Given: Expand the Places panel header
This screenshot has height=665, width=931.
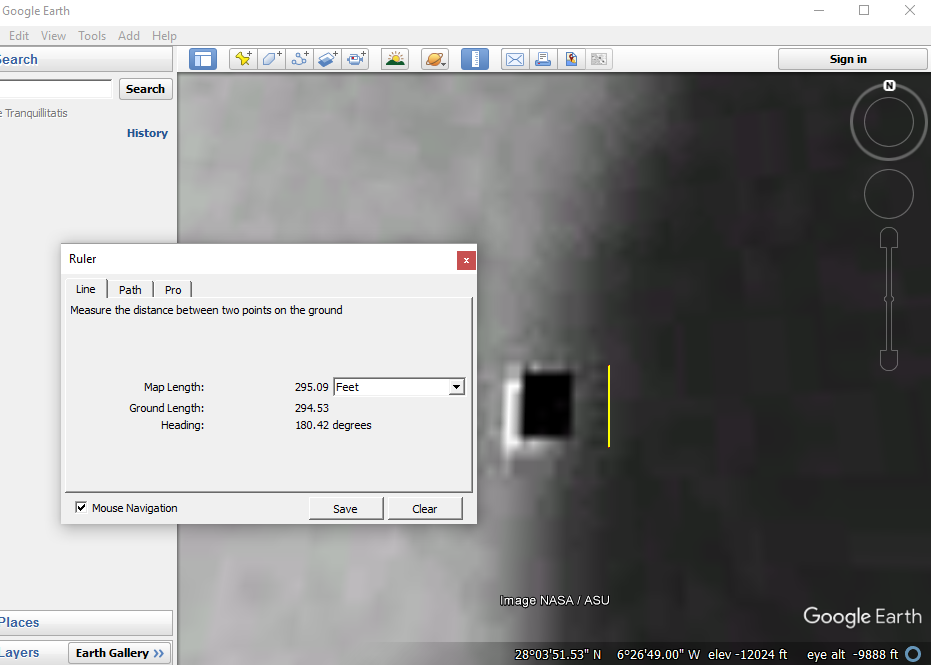Looking at the screenshot, I should [x=86, y=622].
